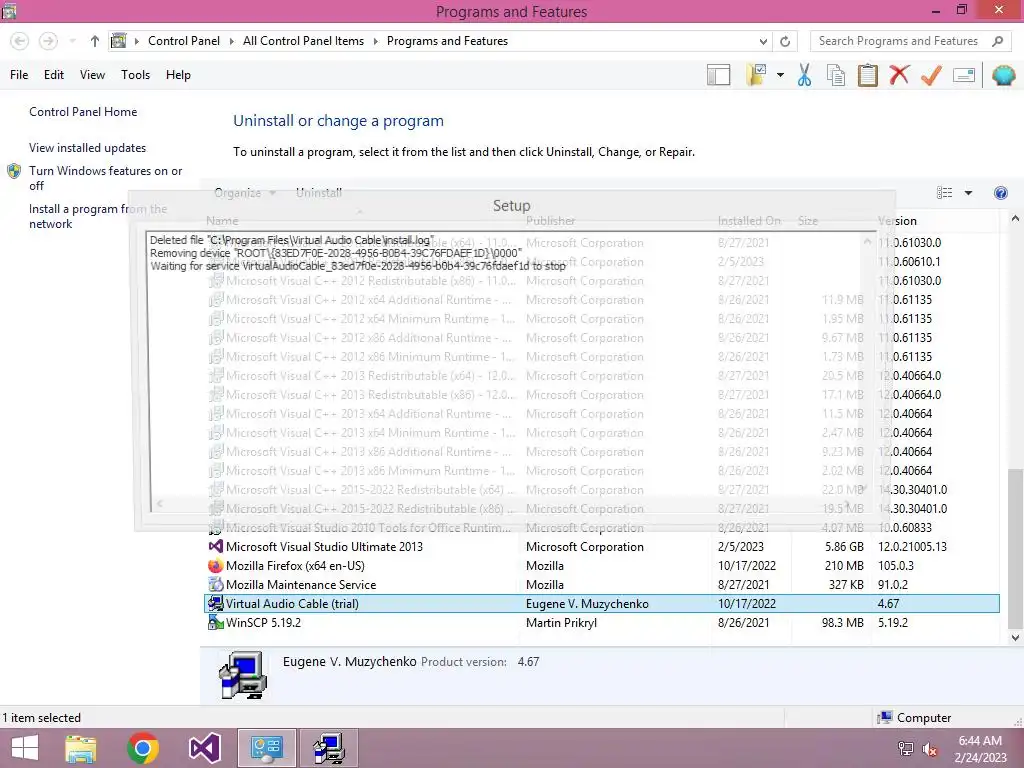This screenshot has width=1024, height=768.
Task: Click the folder options toolbar icon
Action: tap(756, 75)
